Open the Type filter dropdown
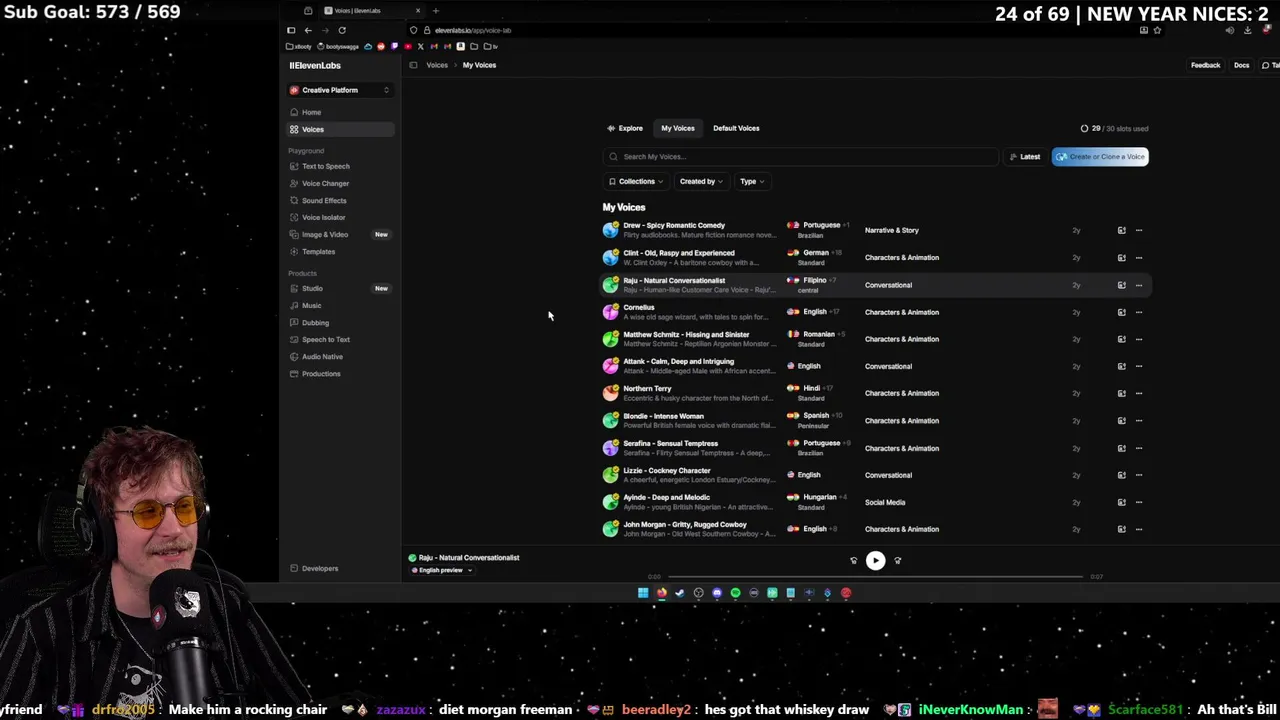 click(x=752, y=181)
